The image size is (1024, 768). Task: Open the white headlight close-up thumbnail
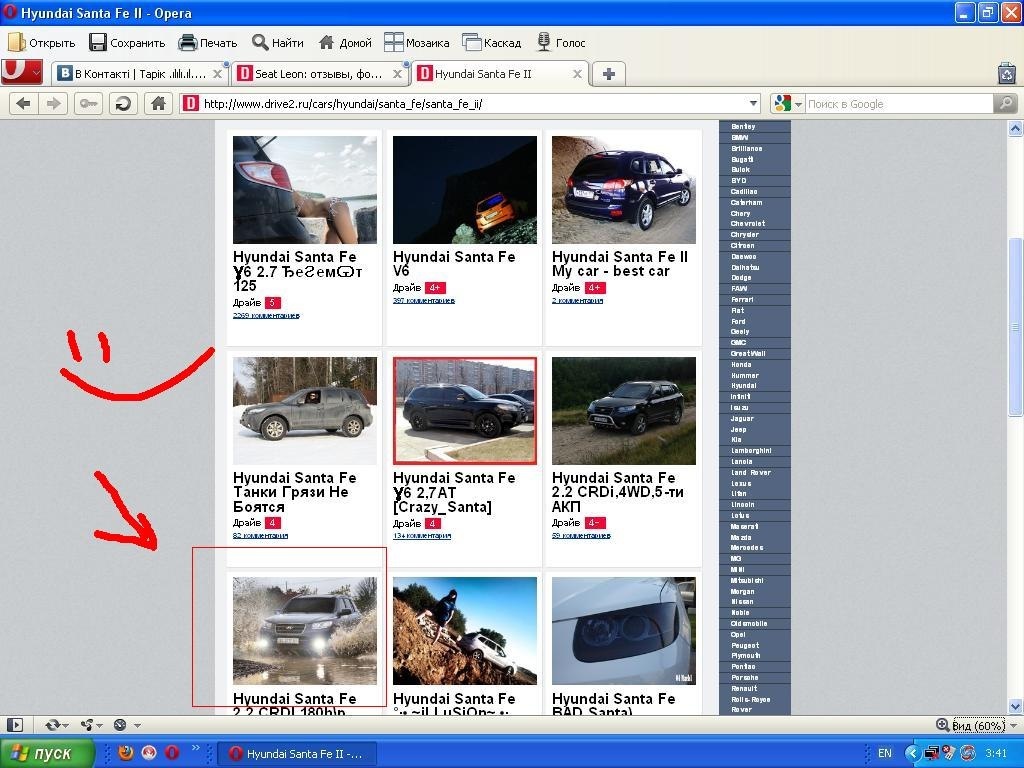click(624, 631)
